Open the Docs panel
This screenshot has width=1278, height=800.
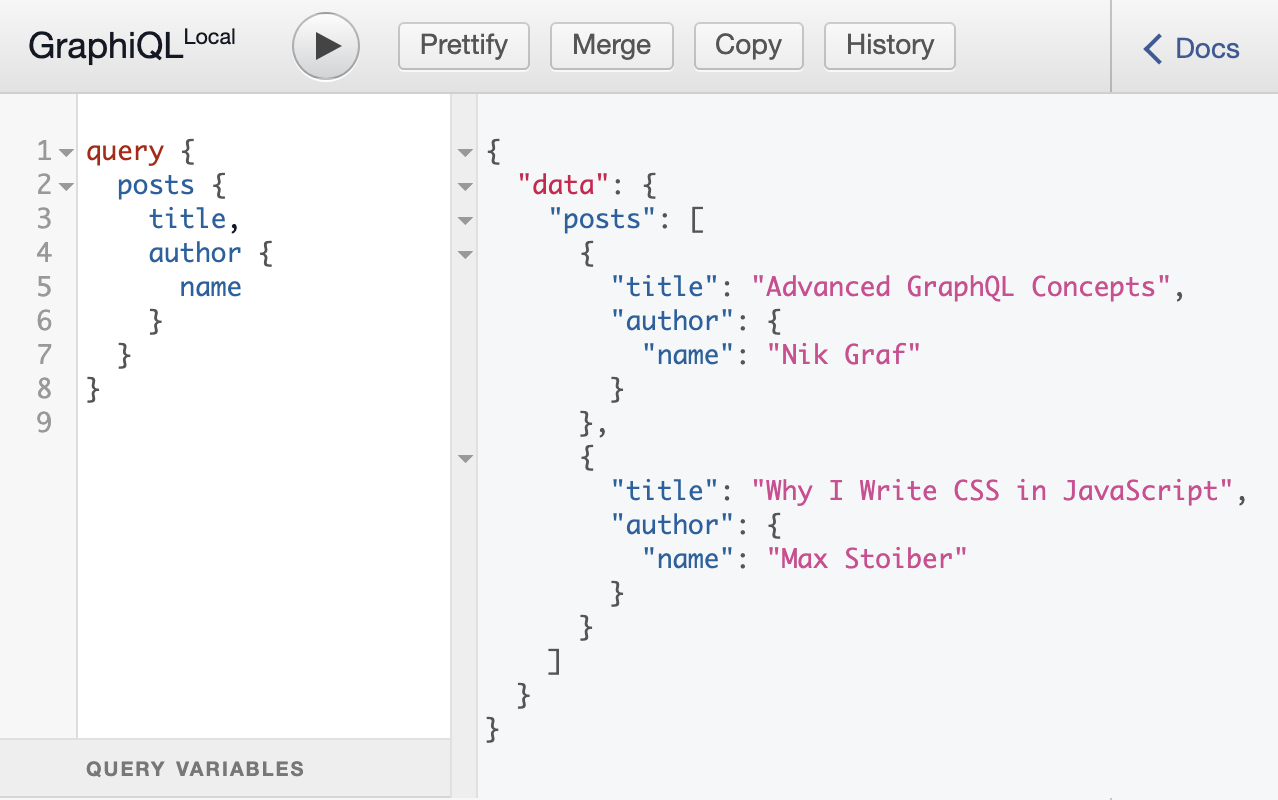point(1207,47)
